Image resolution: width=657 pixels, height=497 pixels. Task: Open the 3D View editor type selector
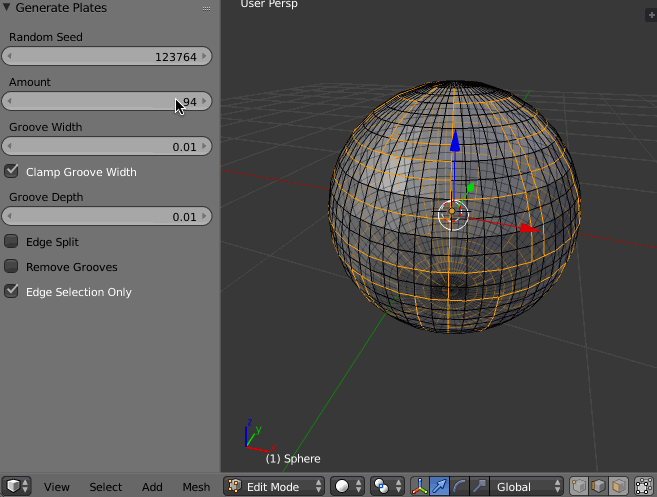tap(16, 487)
